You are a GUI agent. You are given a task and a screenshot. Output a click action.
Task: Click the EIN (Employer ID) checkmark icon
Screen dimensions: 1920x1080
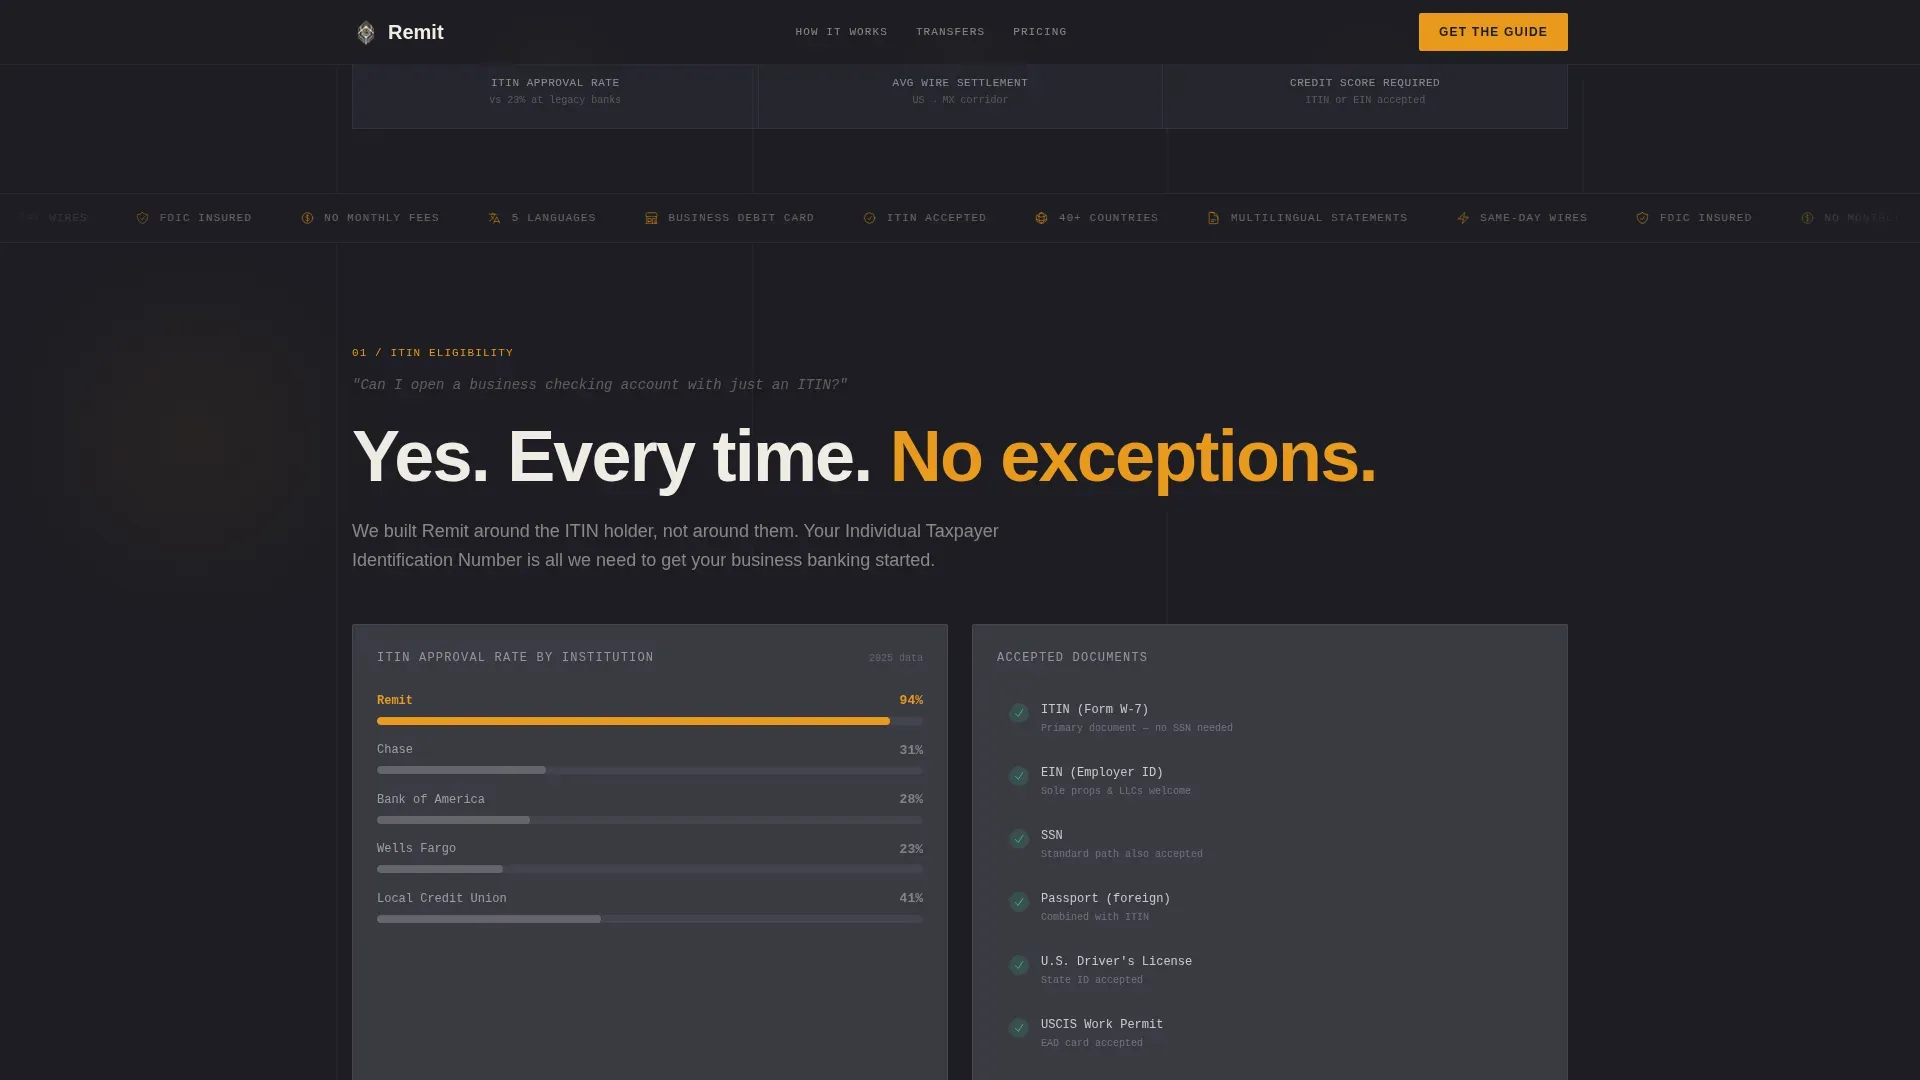coord(1019,776)
